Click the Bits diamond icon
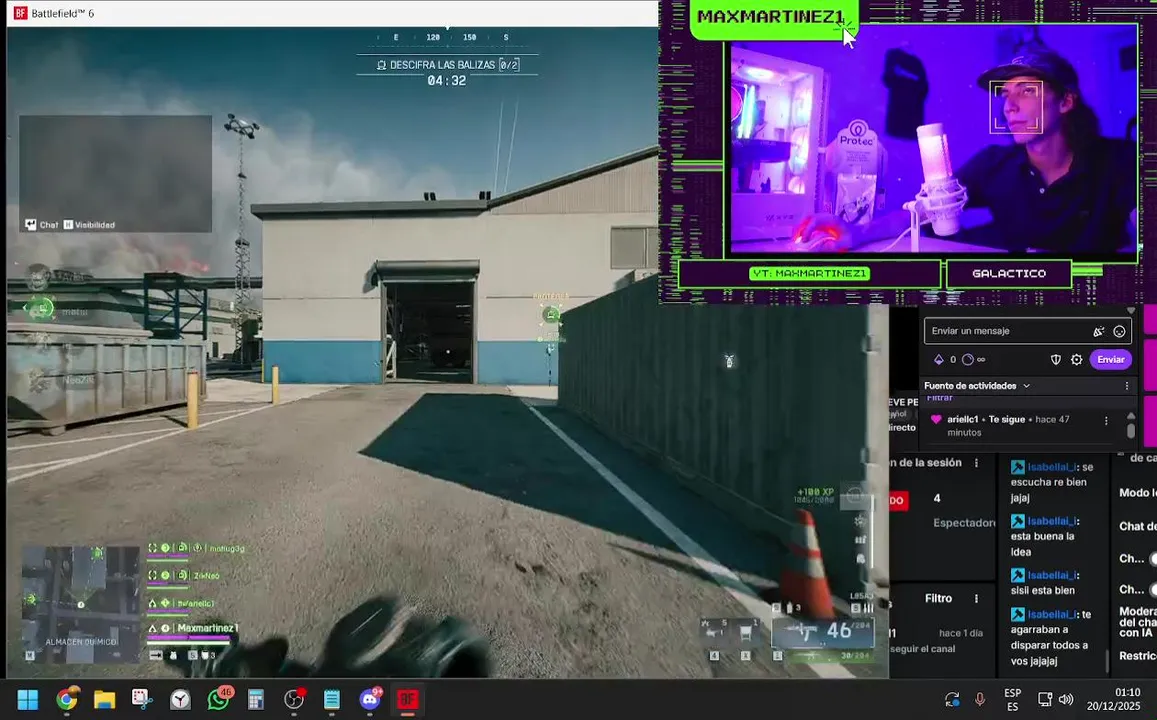This screenshot has width=1157, height=720. [x=939, y=359]
